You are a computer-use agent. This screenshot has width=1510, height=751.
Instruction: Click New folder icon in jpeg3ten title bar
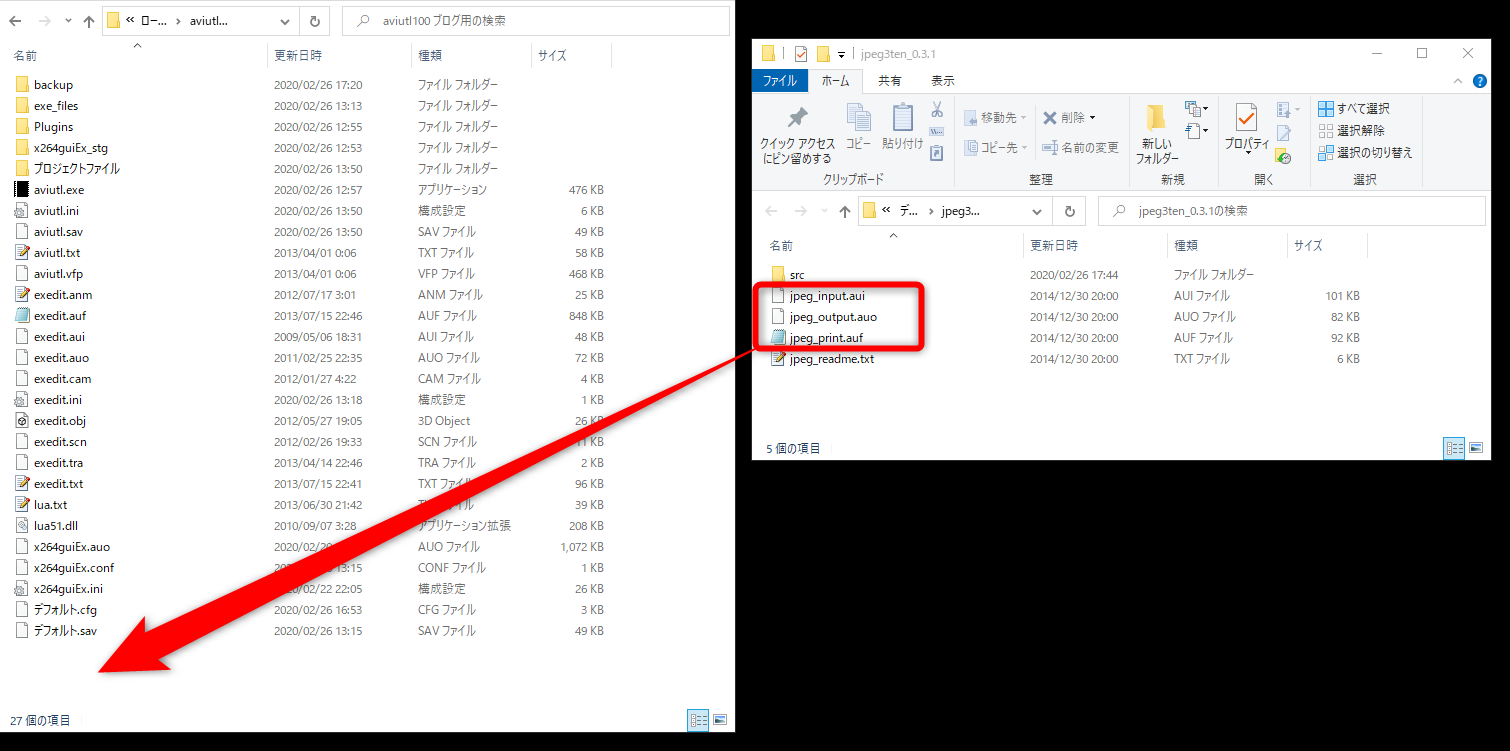(823, 54)
